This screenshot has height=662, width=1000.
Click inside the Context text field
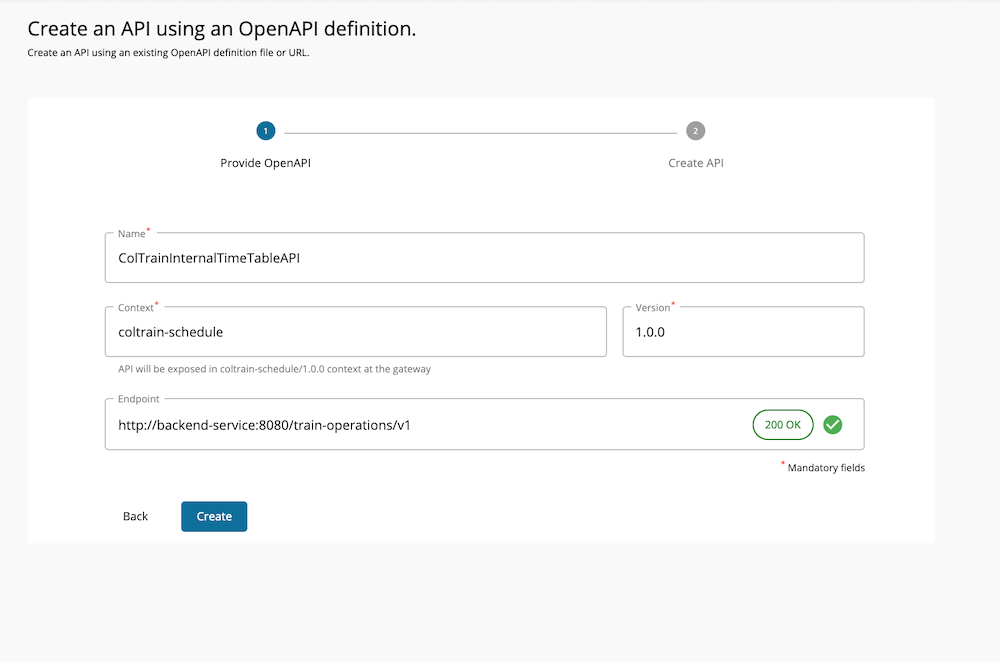click(x=355, y=331)
